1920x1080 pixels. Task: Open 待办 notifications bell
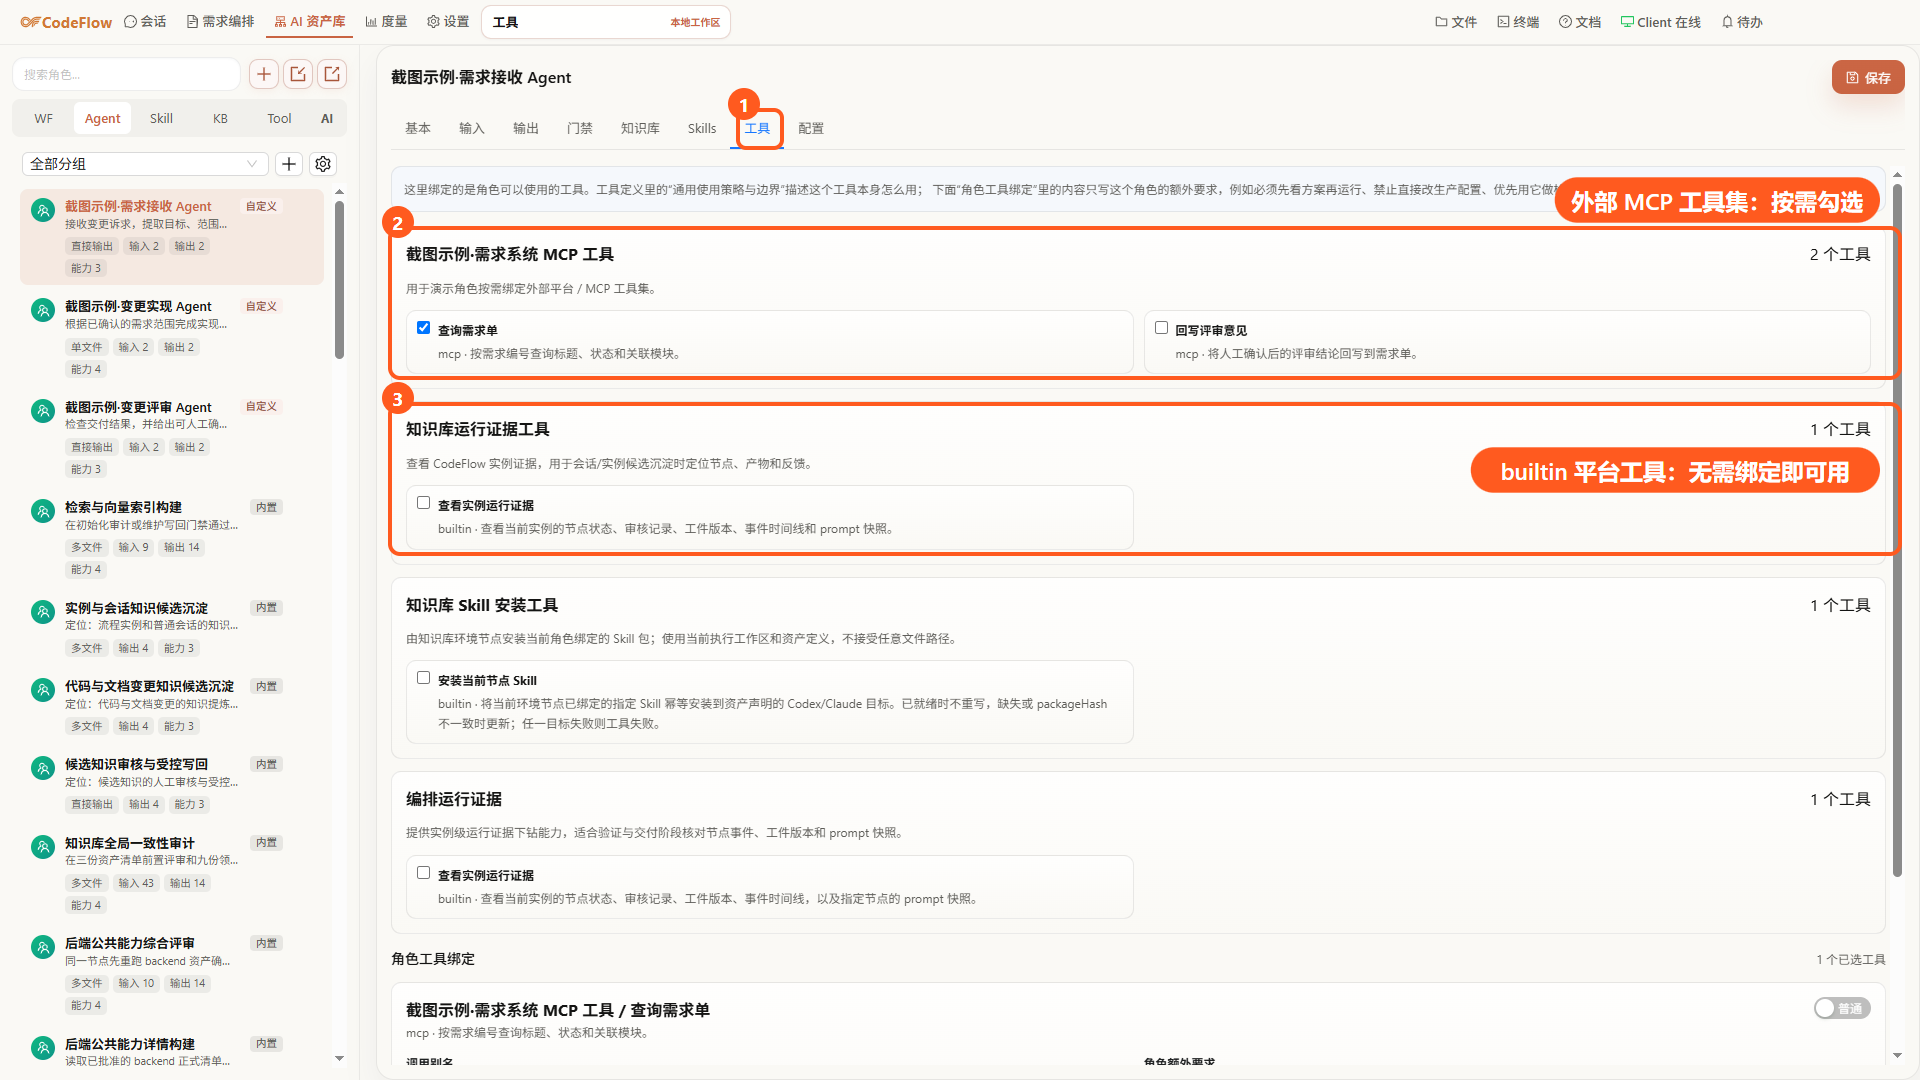(1742, 22)
